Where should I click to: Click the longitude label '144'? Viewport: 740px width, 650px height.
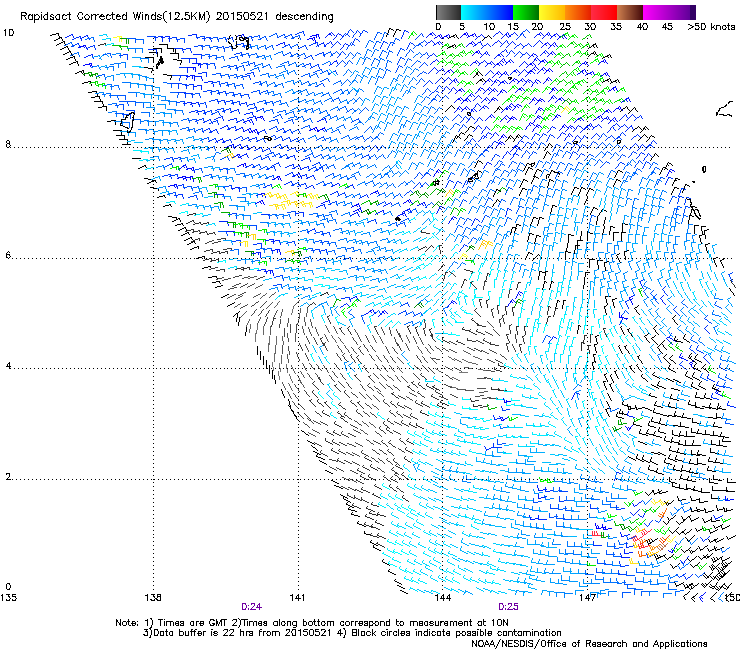tap(442, 598)
